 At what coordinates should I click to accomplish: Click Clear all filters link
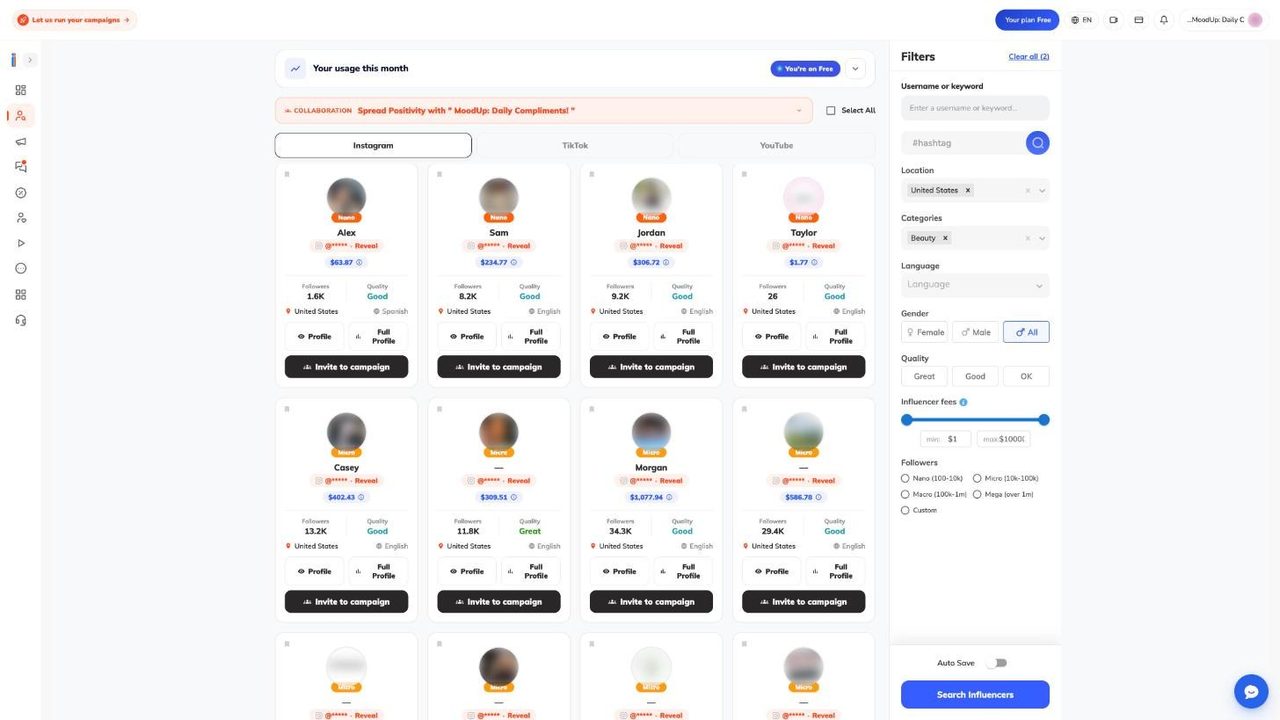point(1029,57)
